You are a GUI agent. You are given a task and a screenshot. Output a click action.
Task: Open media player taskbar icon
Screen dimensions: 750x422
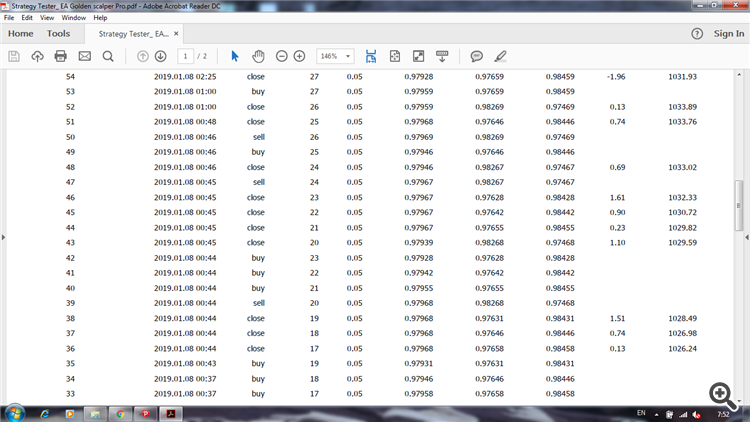(x=70, y=414)
